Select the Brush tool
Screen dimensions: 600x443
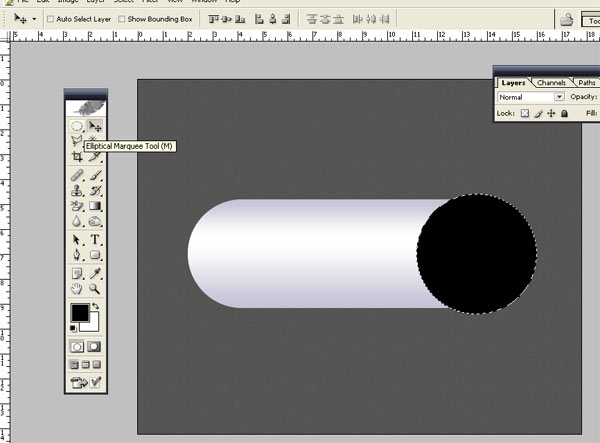95,175
